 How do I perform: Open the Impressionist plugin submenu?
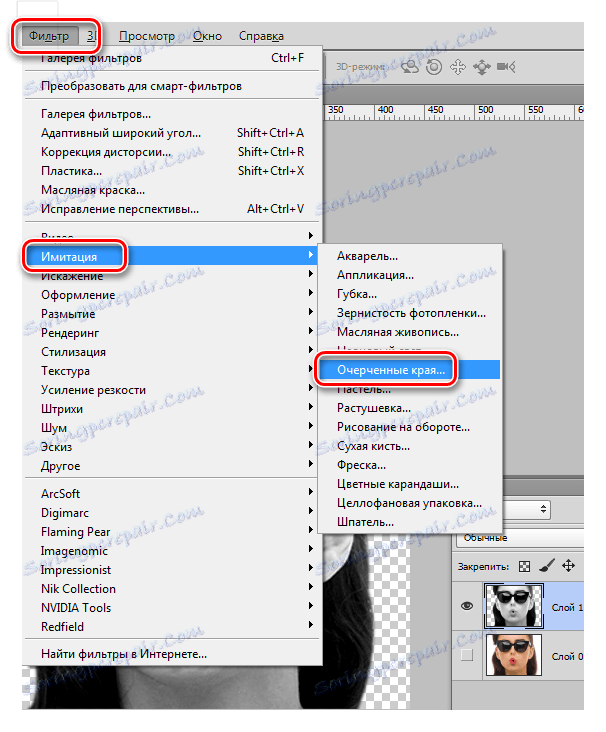[172, 570]
